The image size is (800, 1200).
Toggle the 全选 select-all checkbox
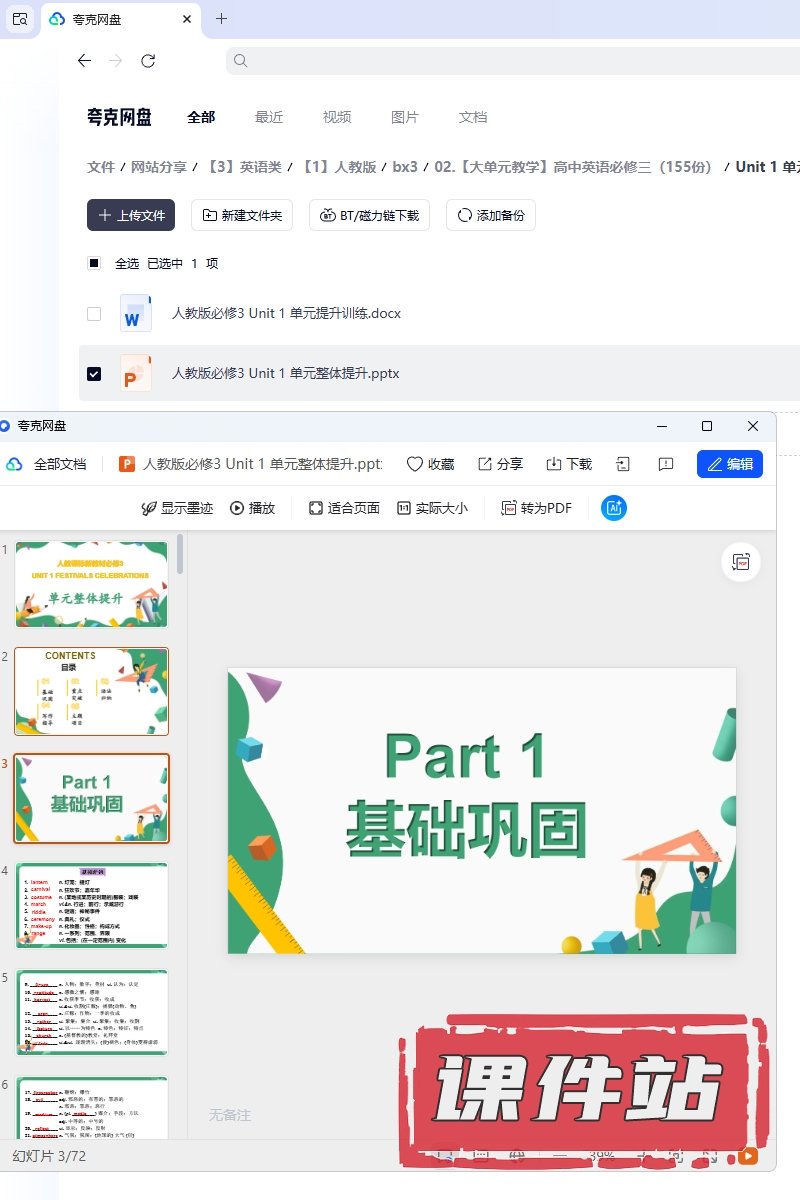94,264
